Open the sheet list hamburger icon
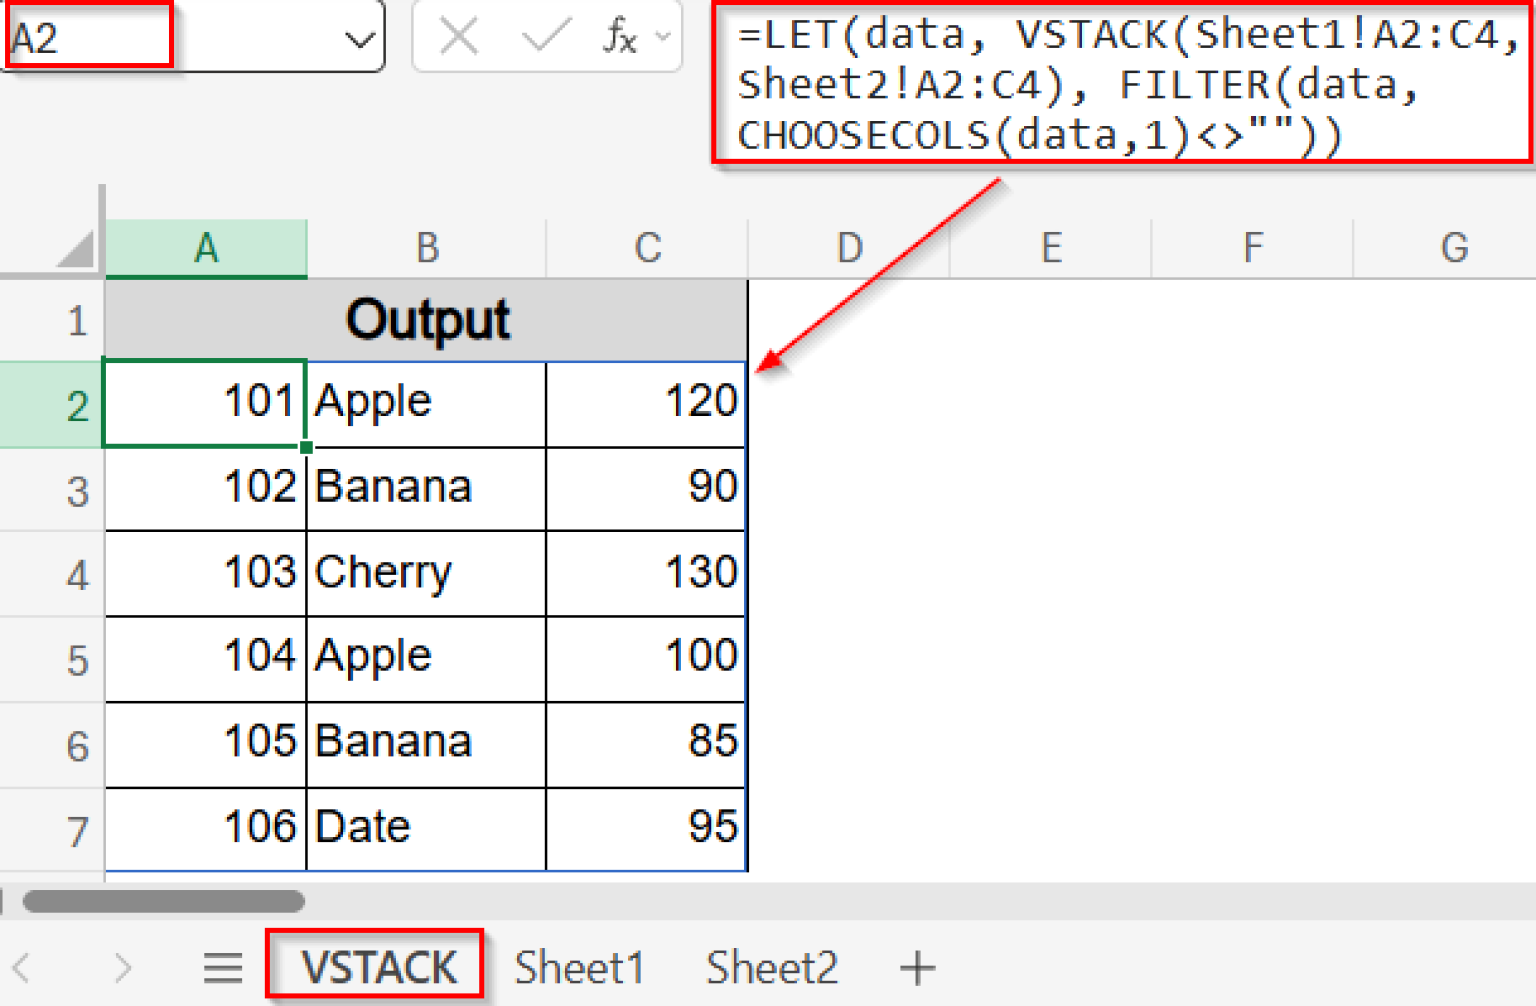 tap(222, 967)
